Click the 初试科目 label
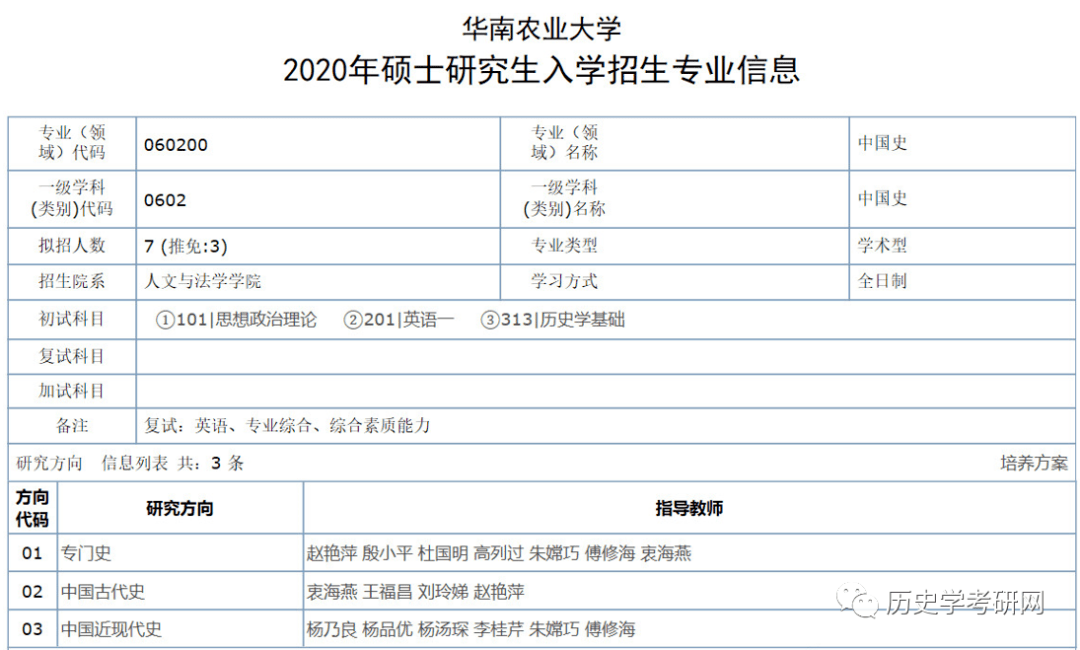 tap(72, 319)
